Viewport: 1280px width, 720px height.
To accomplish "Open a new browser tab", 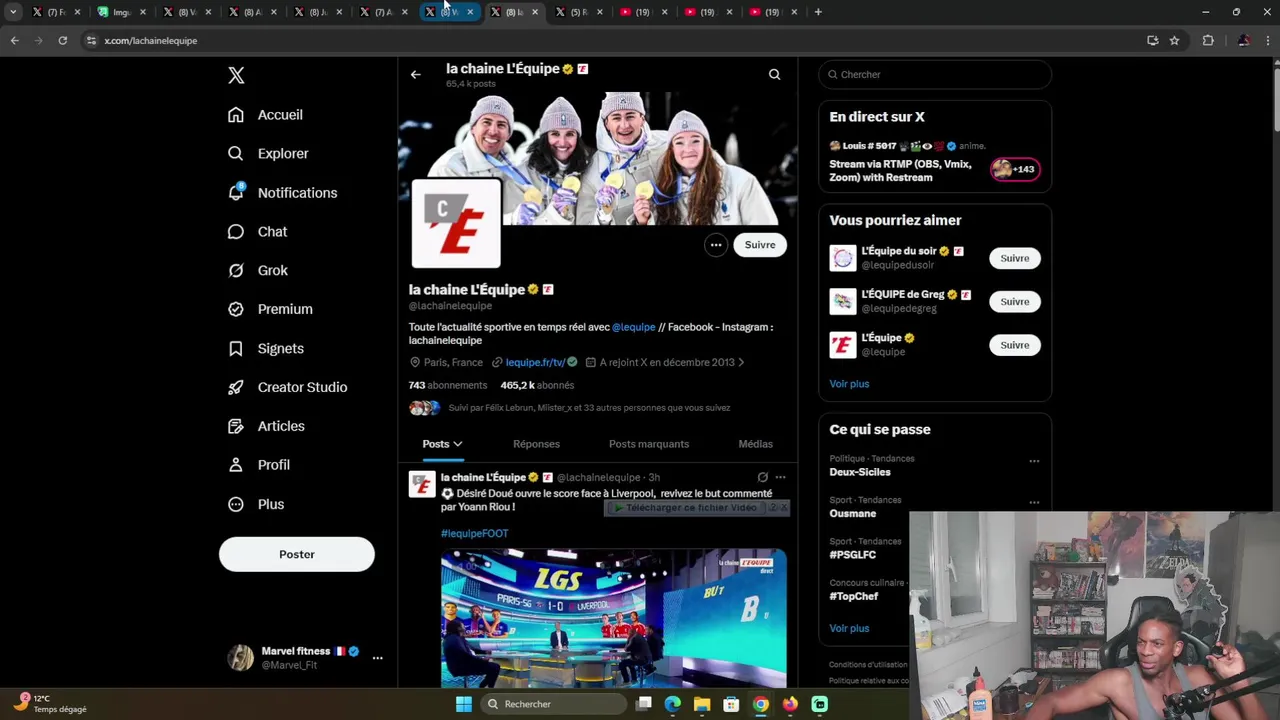I will tap(818, 12).
